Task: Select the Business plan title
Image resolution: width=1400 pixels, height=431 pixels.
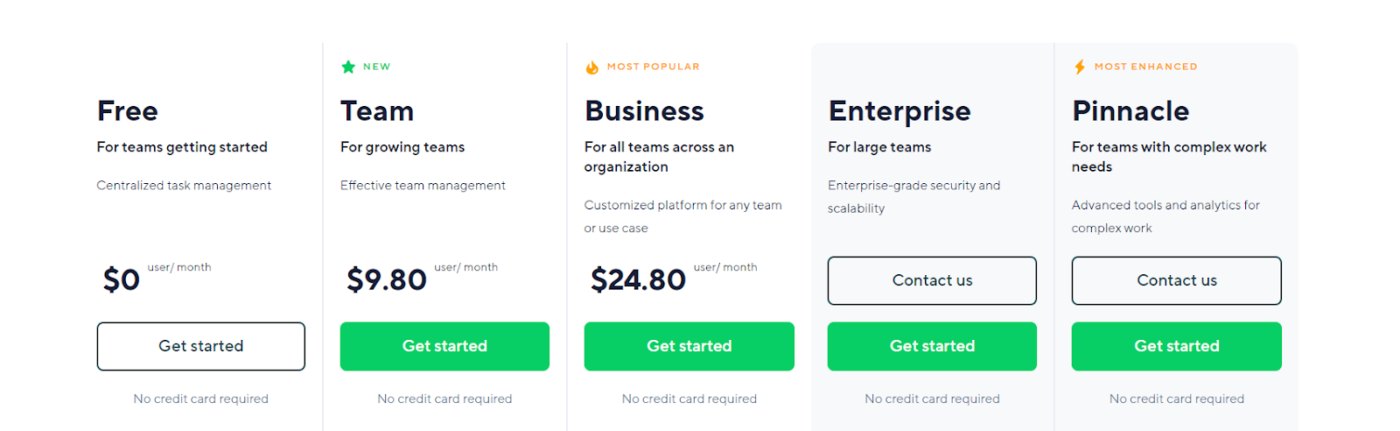Action: (644, 110)
